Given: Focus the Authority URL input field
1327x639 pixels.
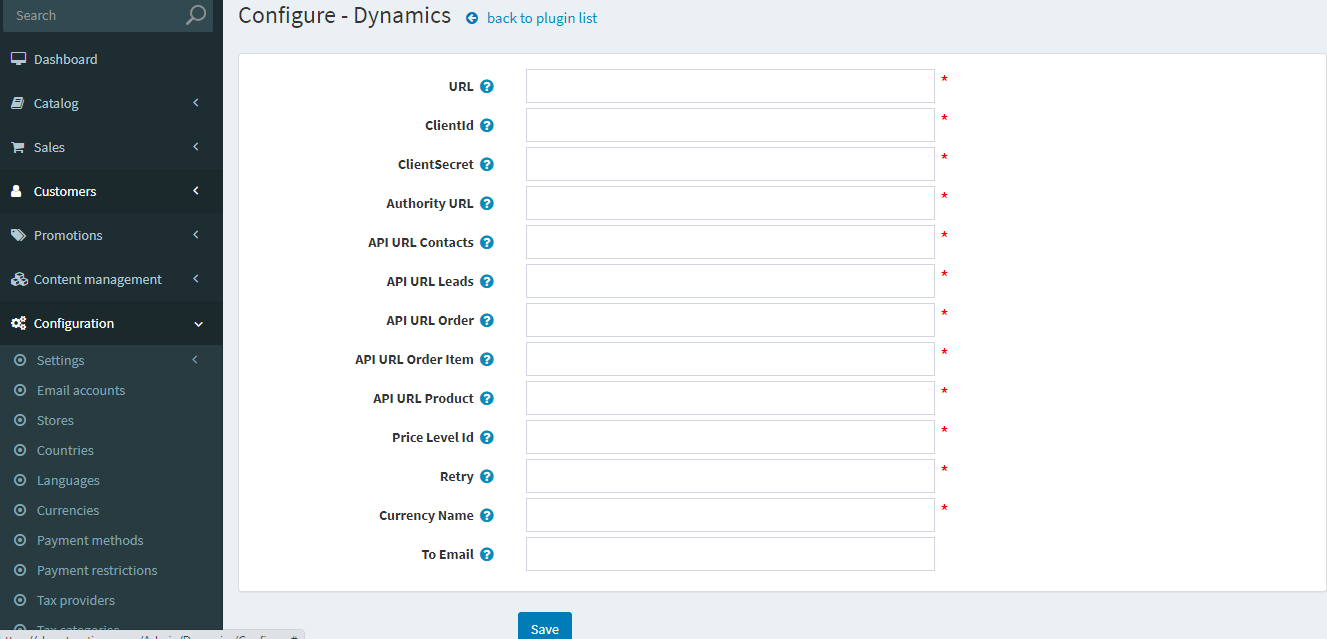Looking at the screenshot, I should 730,203.
